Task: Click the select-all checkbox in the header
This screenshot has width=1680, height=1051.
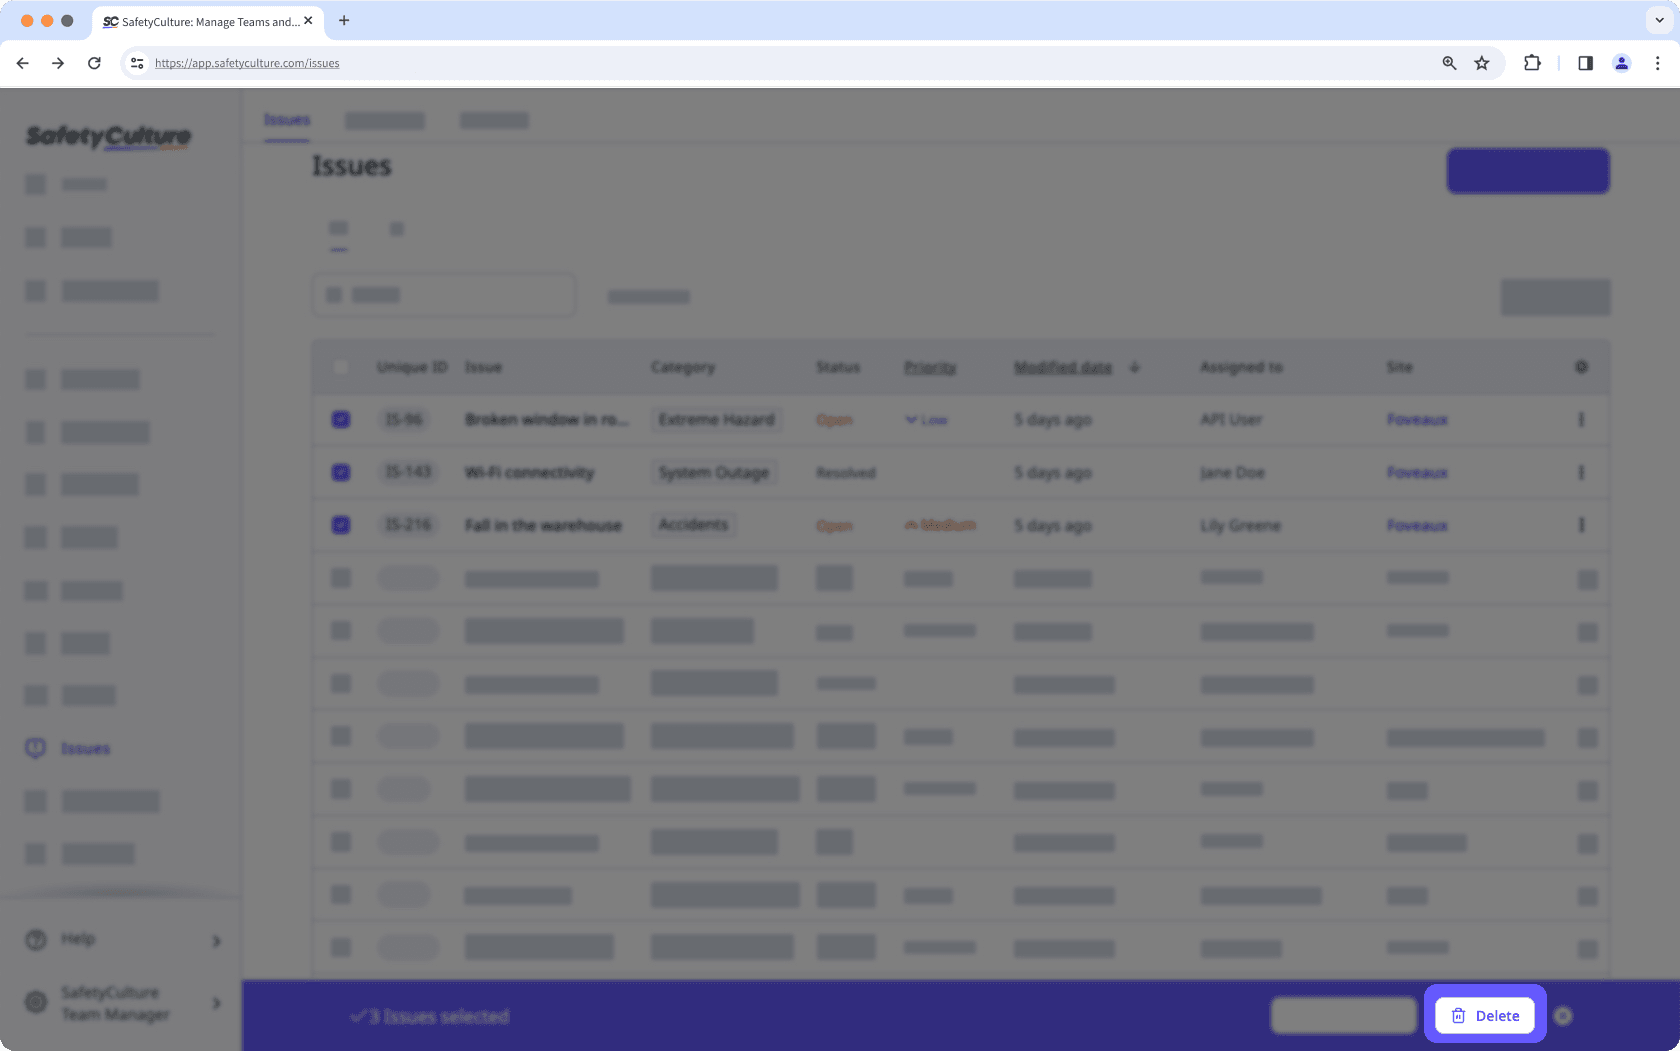Action: [x=341, y=367]
